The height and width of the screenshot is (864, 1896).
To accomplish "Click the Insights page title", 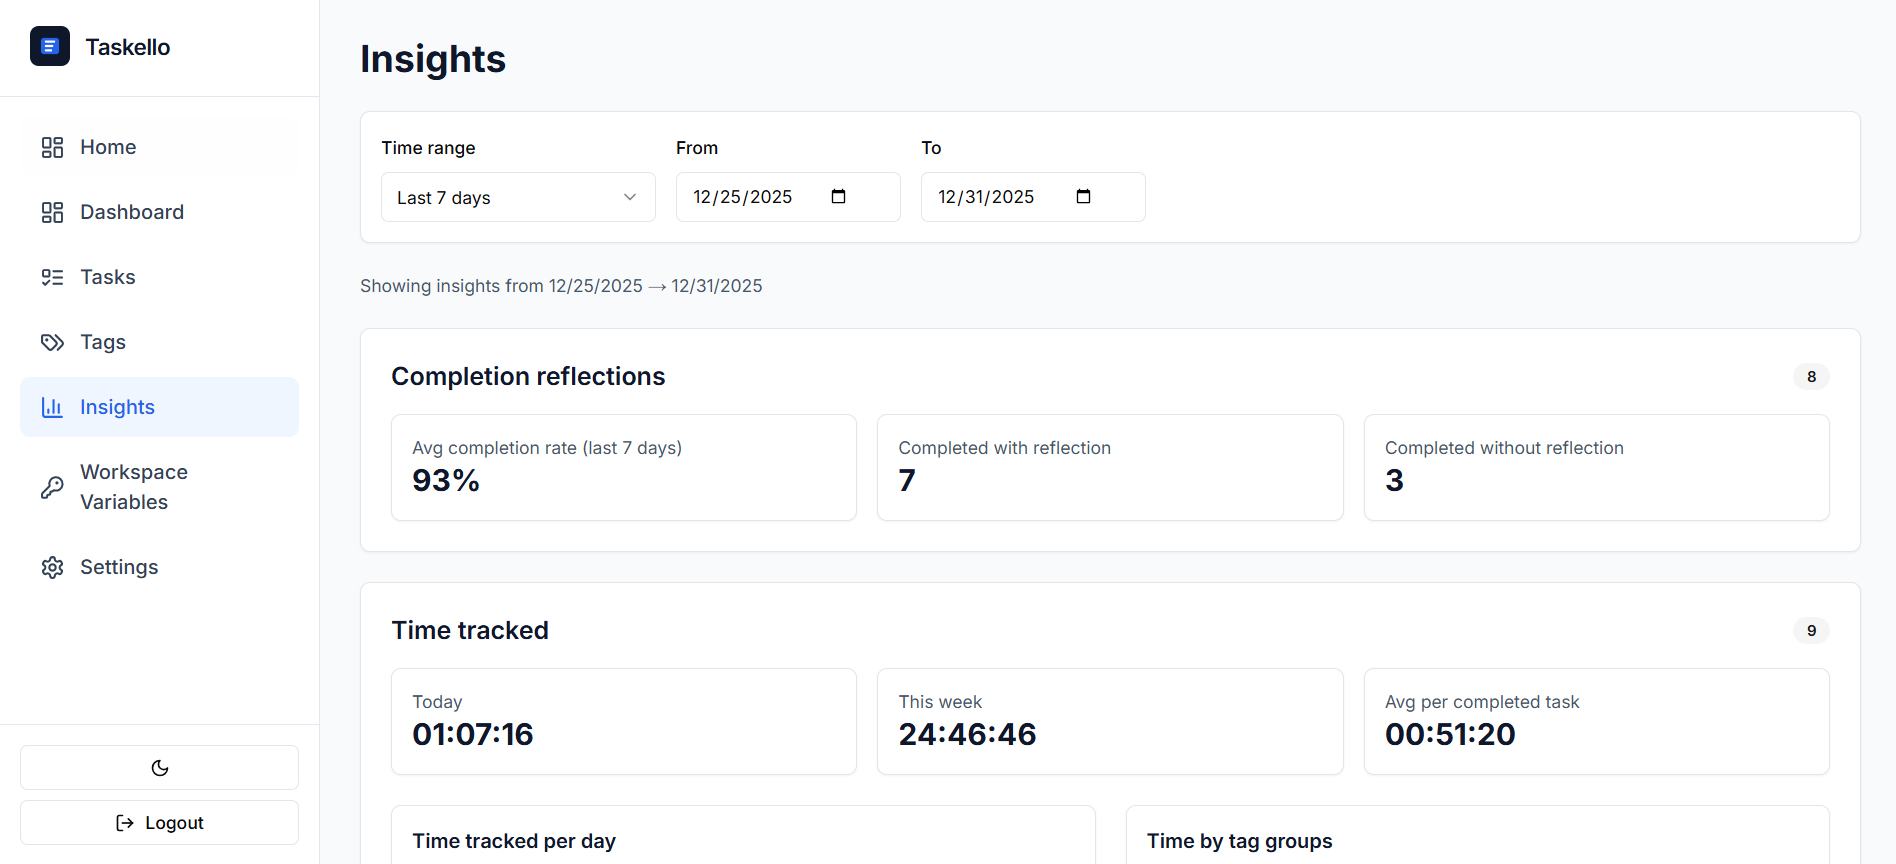I will pyautogui.click(x=433, y=59).
